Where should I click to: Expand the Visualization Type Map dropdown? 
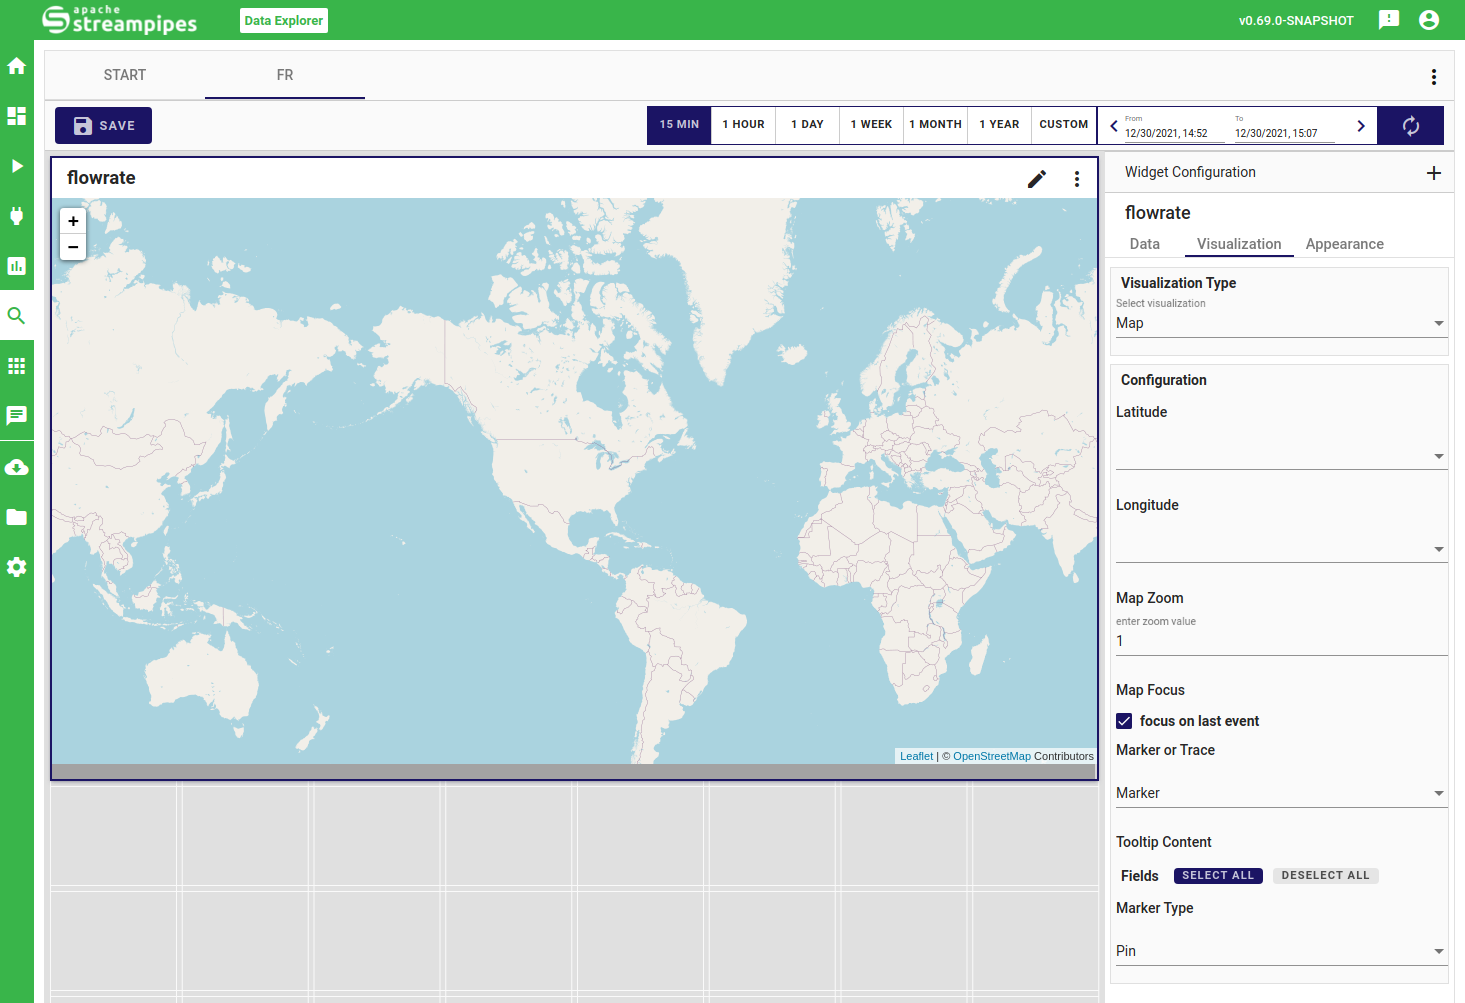1280,323
